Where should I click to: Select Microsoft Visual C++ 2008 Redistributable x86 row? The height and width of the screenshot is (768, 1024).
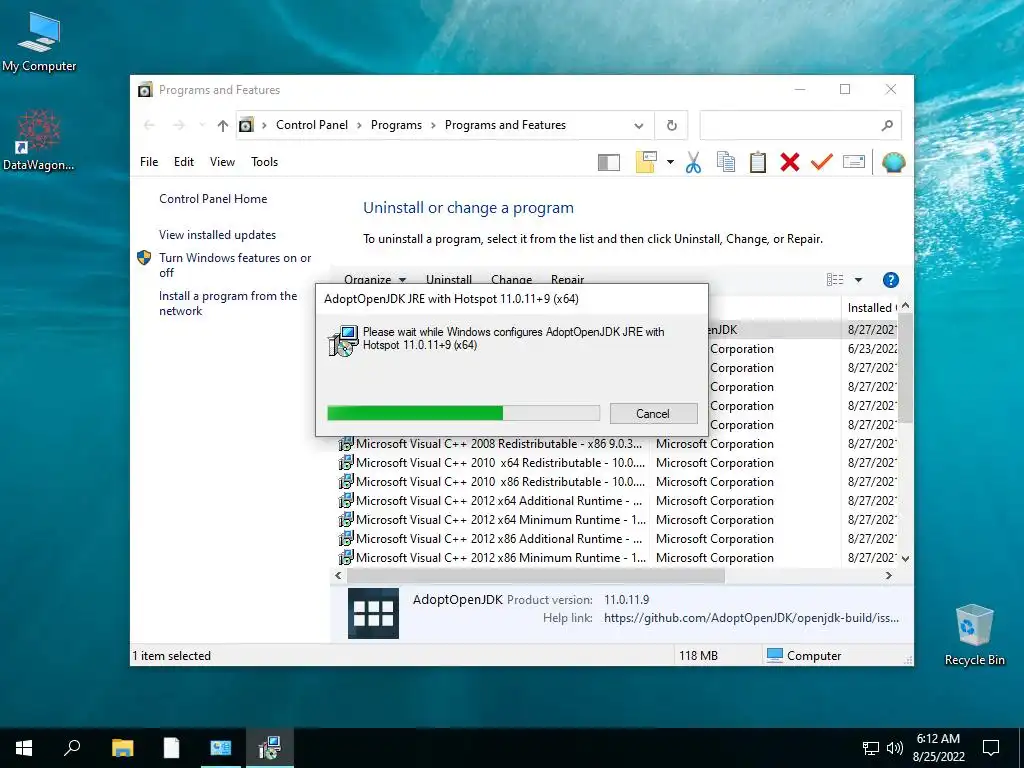tap(616, 443)
